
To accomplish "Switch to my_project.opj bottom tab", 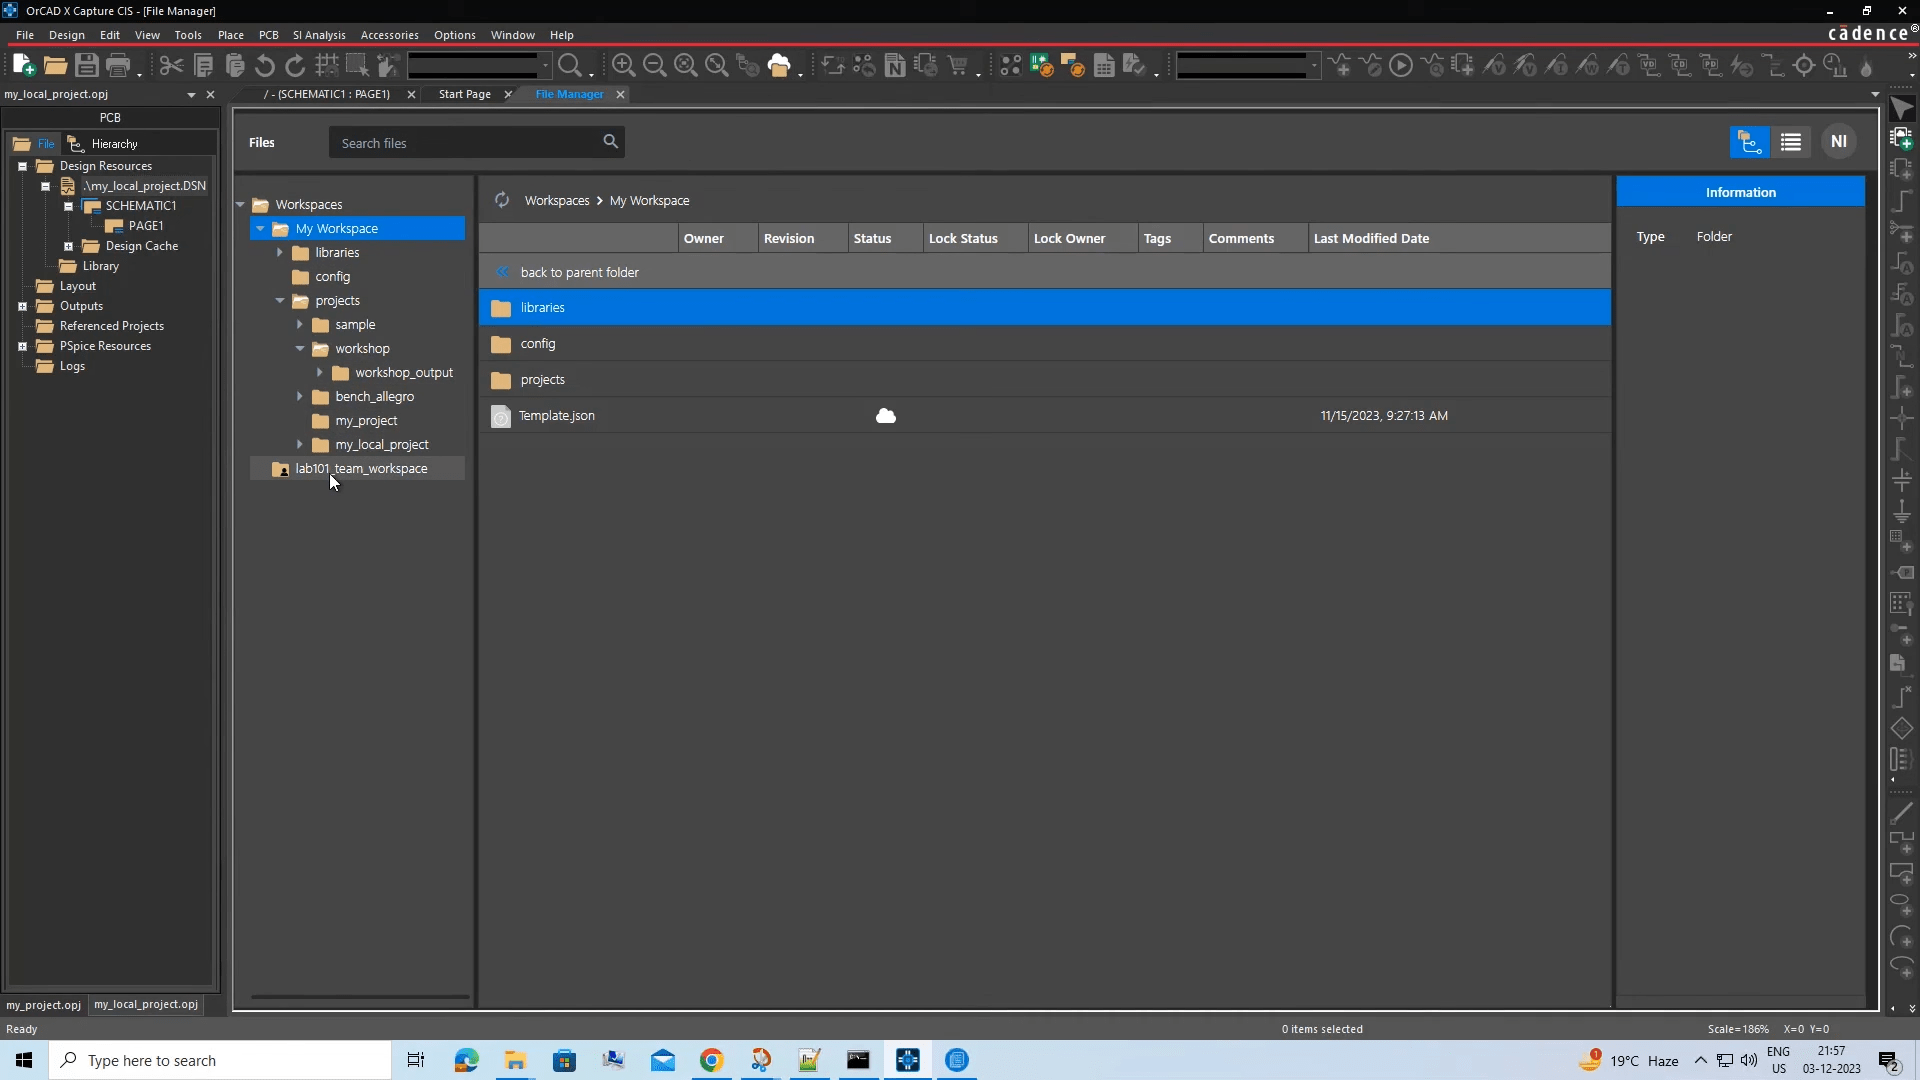I will point(43,1005).
